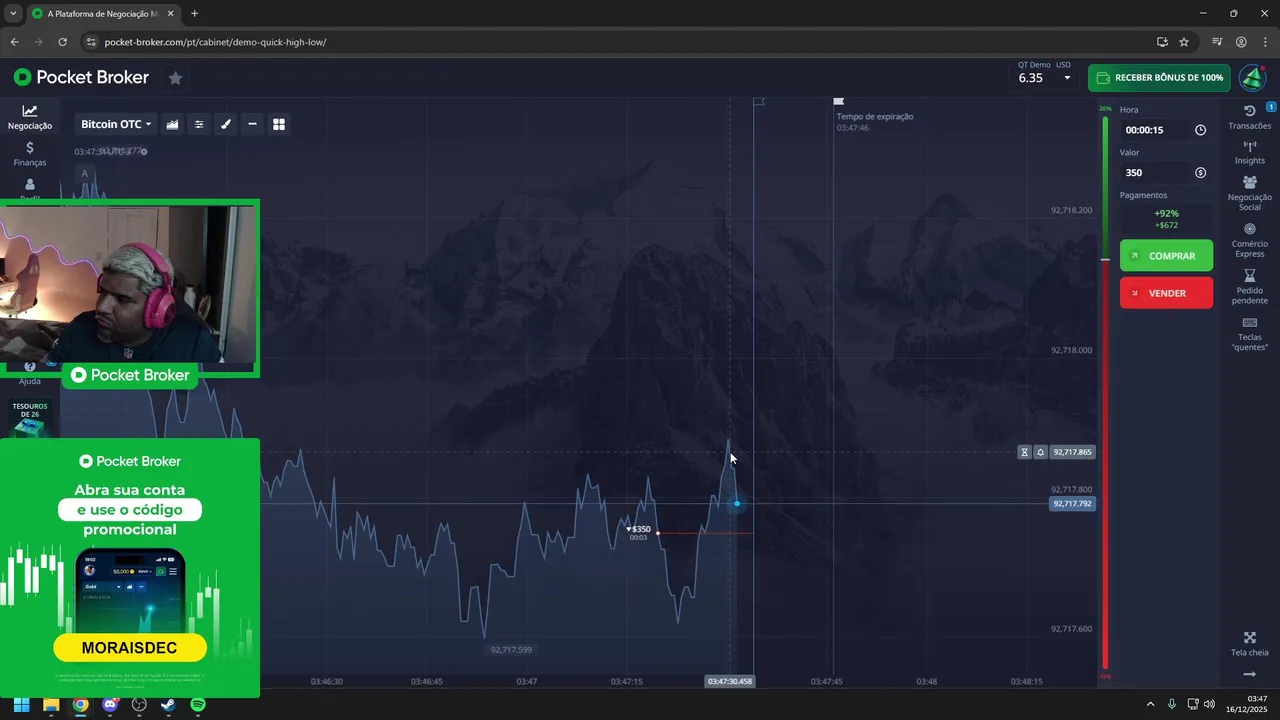Open the browser tab list dropdown
The height and width of the screenshot is (720, 1280).
[13, 14]
